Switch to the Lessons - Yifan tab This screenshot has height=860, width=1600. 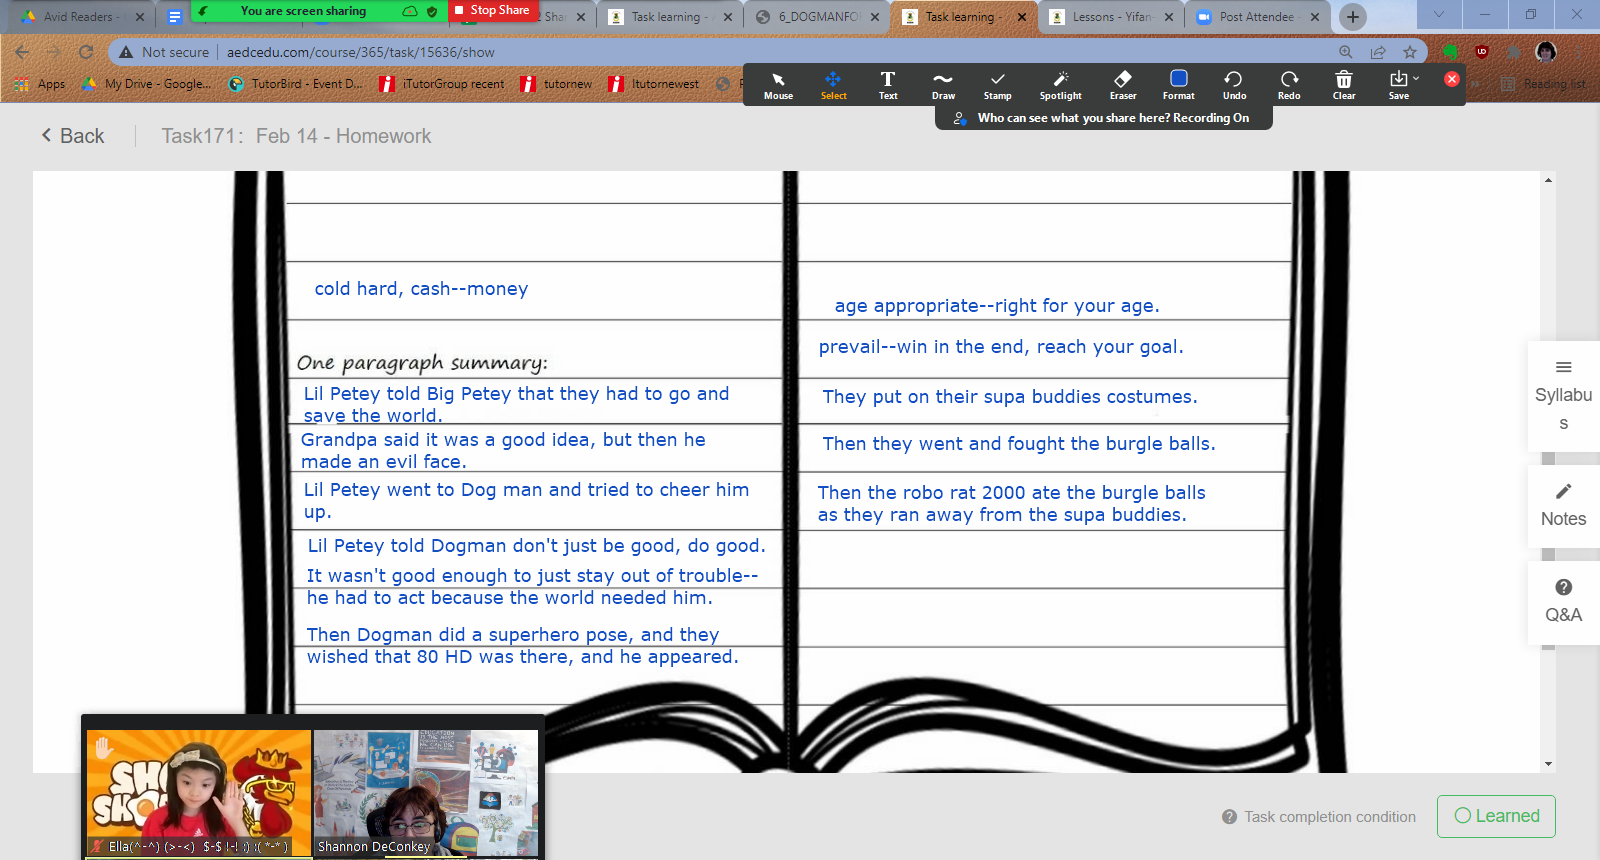tap(1111, 17)
